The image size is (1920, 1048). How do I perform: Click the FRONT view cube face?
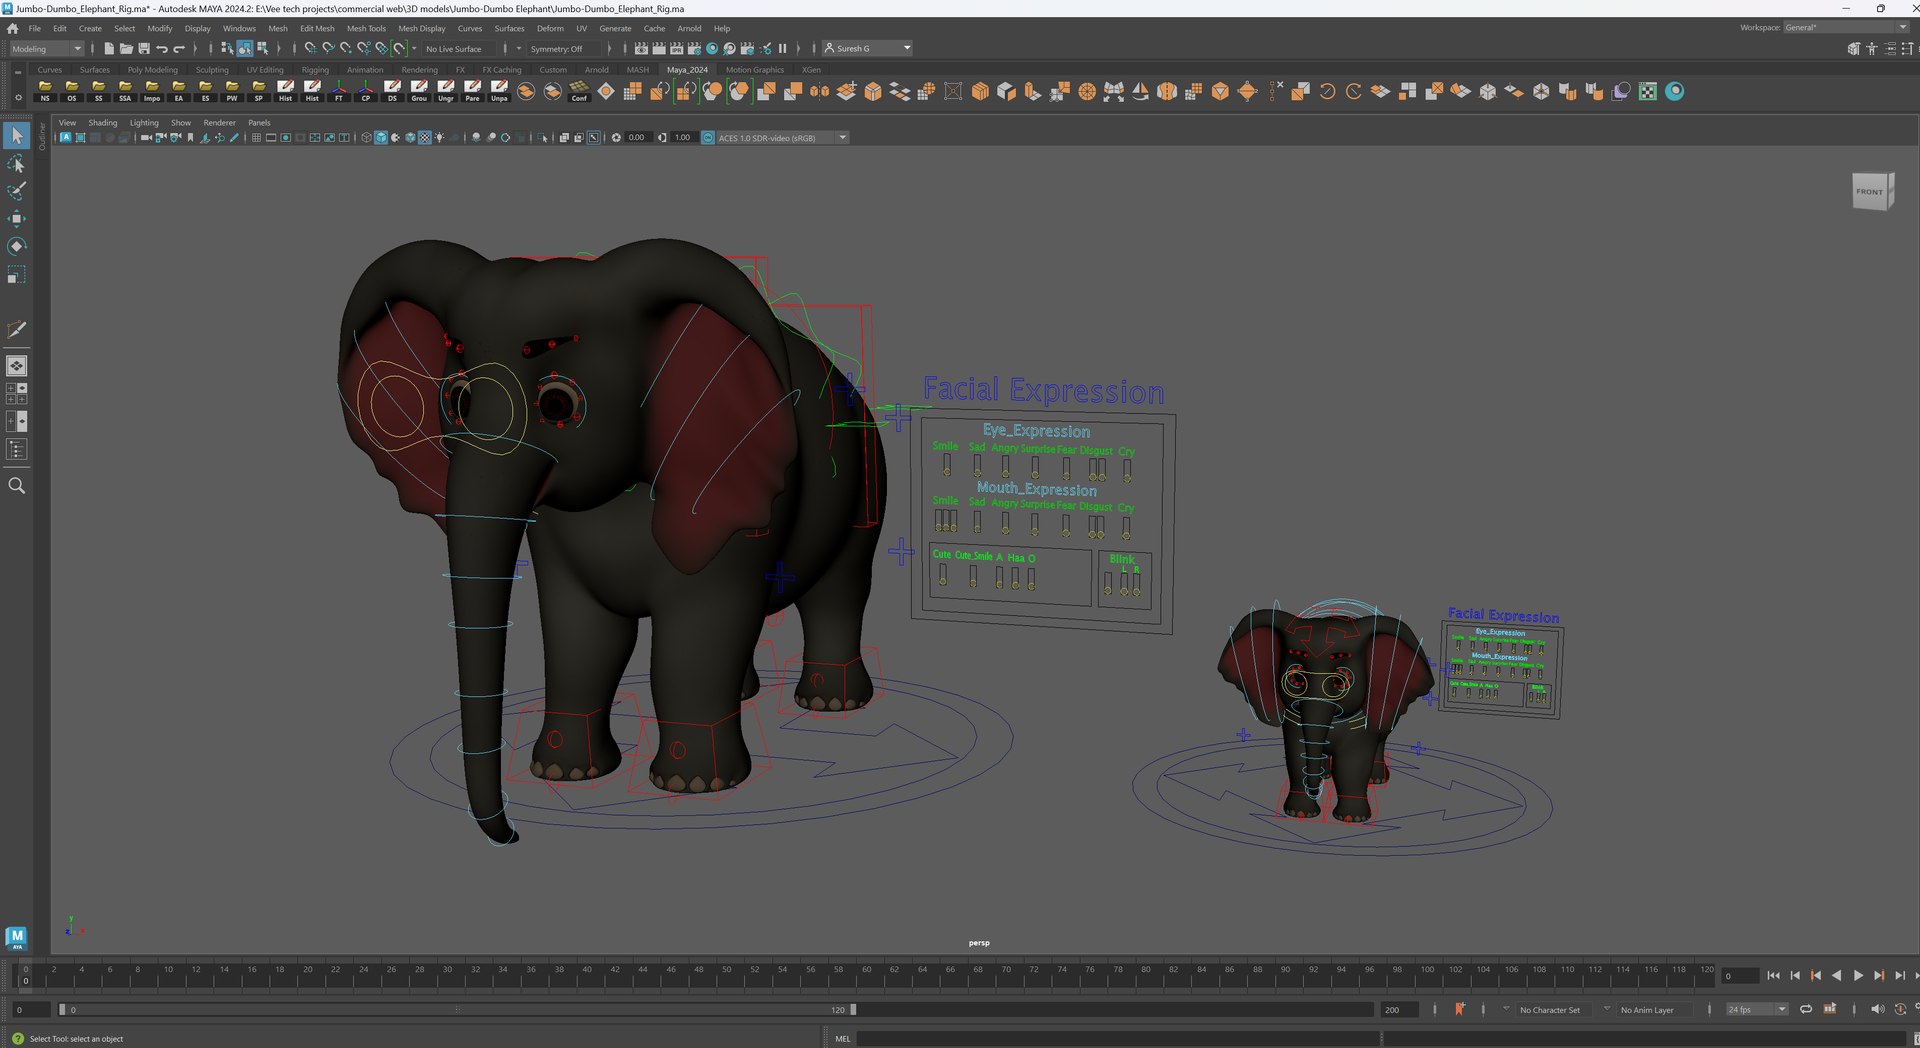pos(1870,191)
